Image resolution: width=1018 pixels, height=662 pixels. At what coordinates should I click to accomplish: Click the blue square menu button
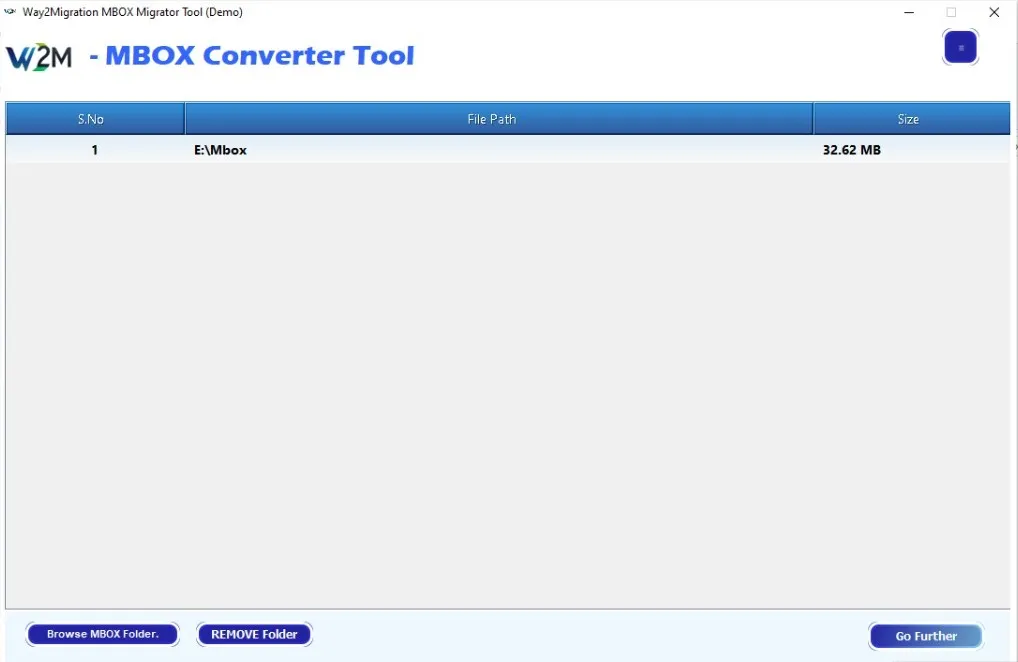960,47
